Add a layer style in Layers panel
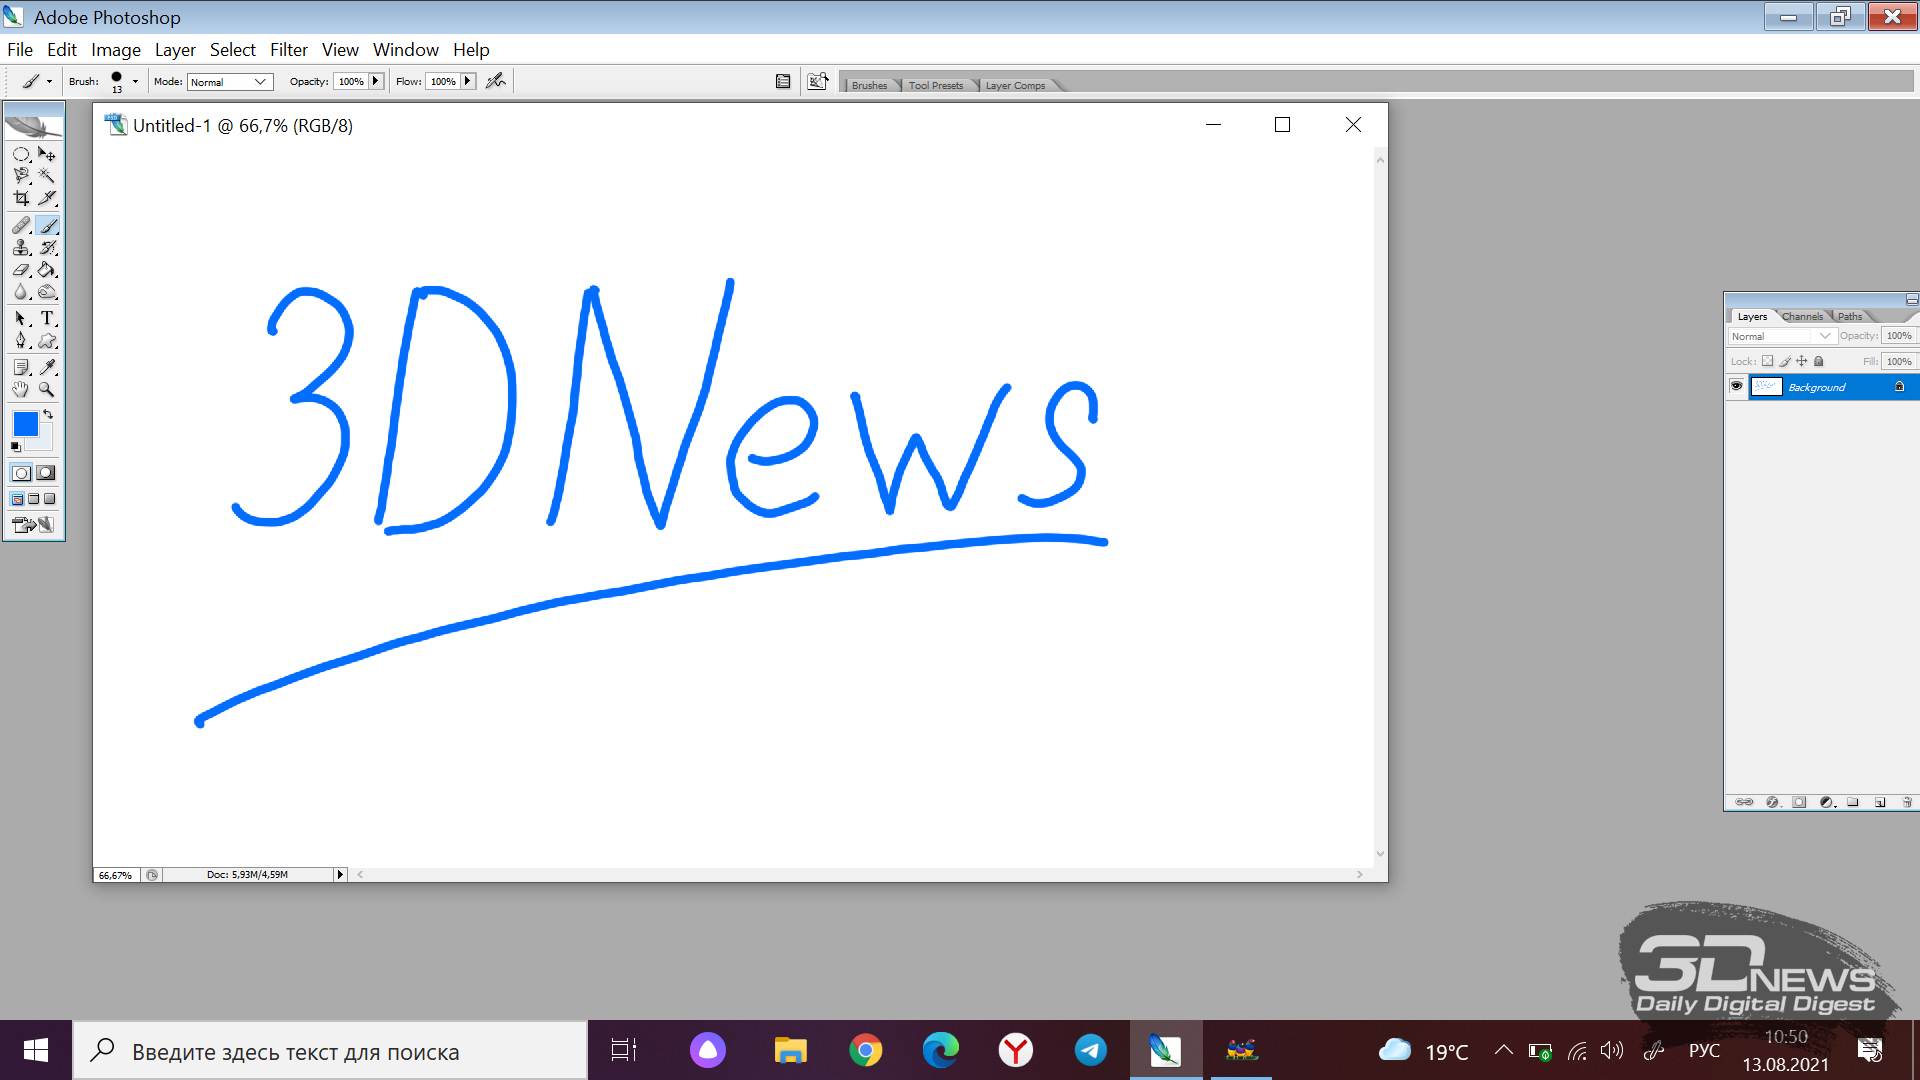 (1773, 802)
